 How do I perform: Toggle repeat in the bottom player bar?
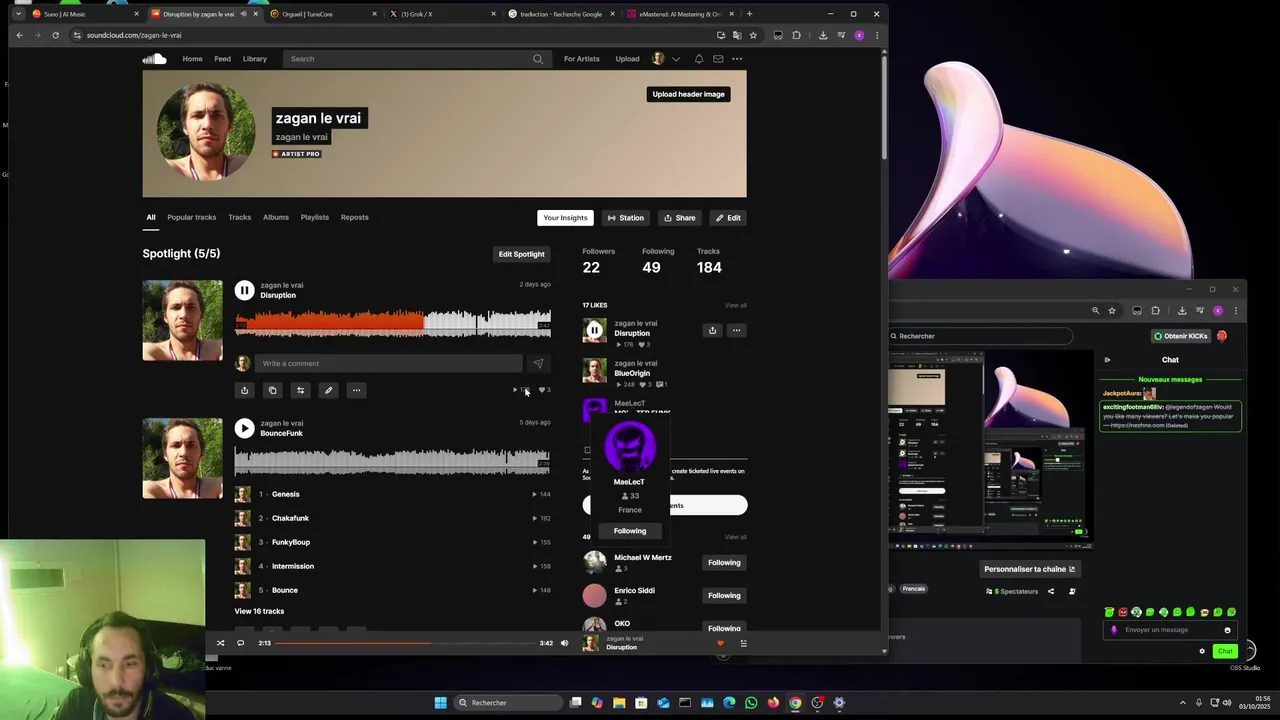[240, 643]
